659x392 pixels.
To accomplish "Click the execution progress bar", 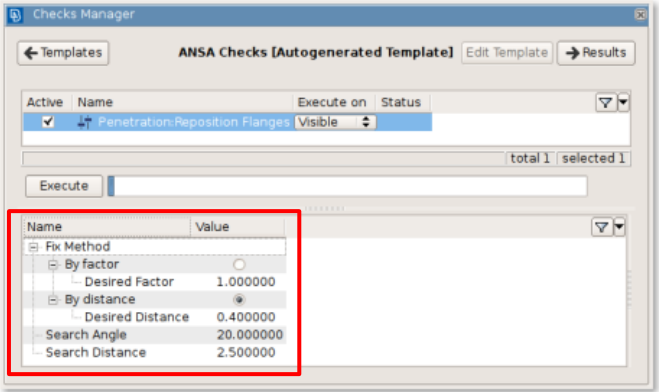I will [348, 186].
